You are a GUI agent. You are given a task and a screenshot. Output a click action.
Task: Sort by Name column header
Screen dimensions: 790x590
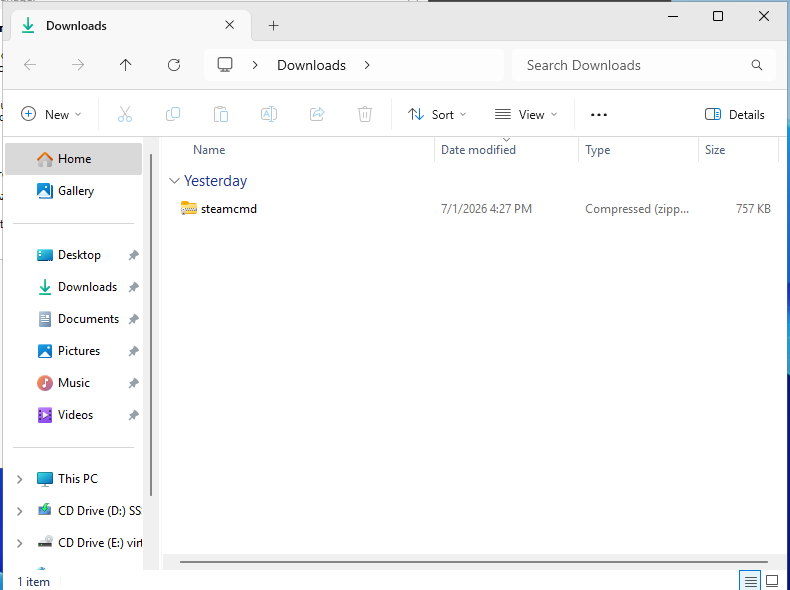coord(209,150)
